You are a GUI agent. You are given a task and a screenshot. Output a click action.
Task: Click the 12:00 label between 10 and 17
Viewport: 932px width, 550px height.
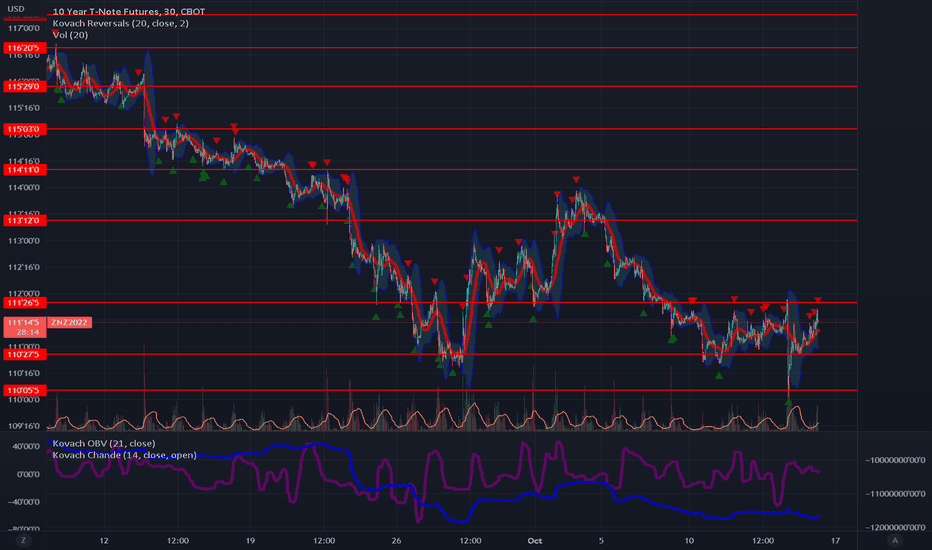(763, 540)
